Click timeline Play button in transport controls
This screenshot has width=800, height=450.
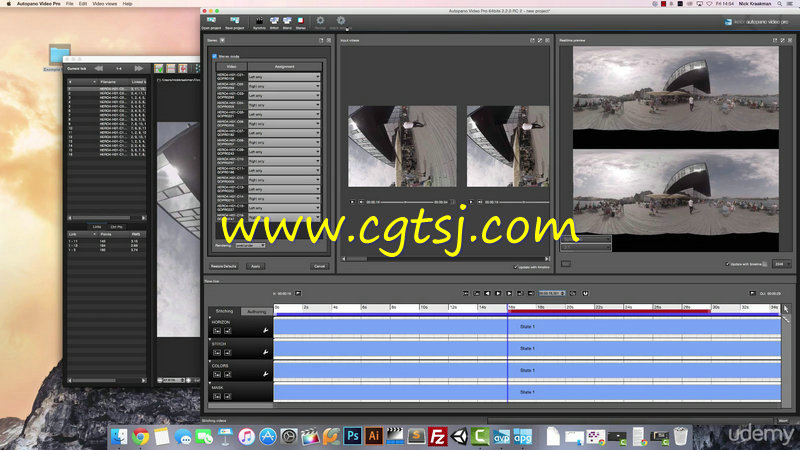[x=498, y=293]
